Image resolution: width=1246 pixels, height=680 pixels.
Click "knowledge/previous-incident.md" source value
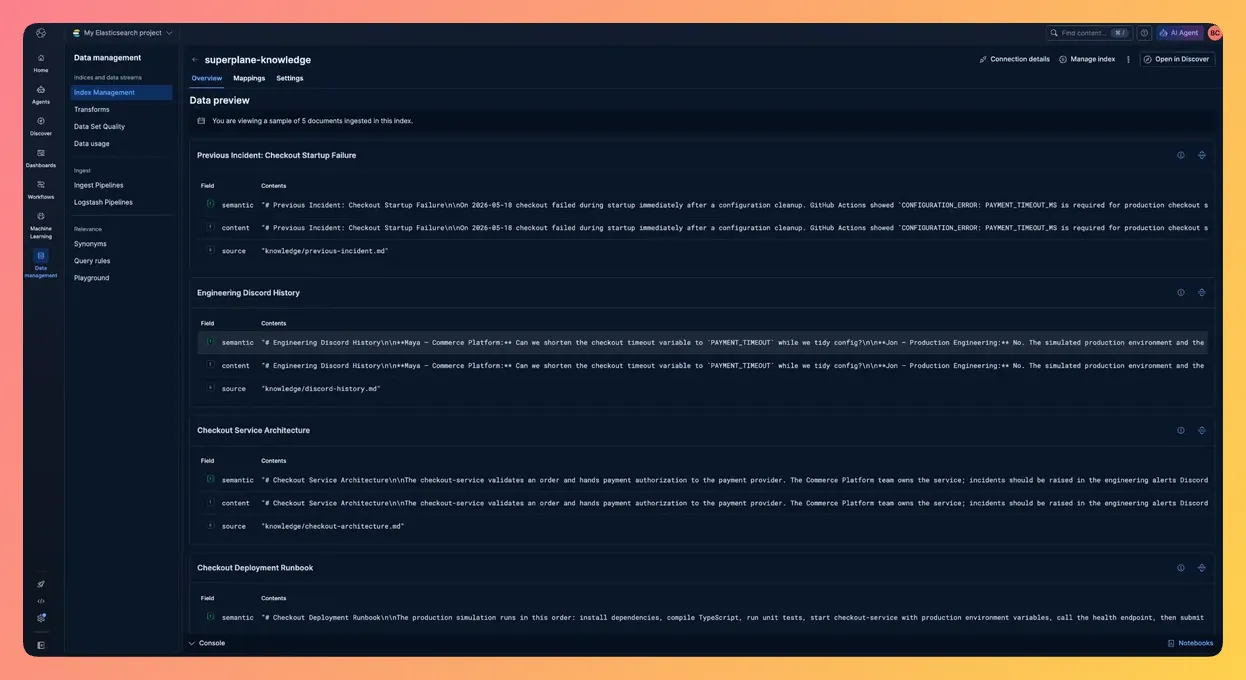[324, 251]
